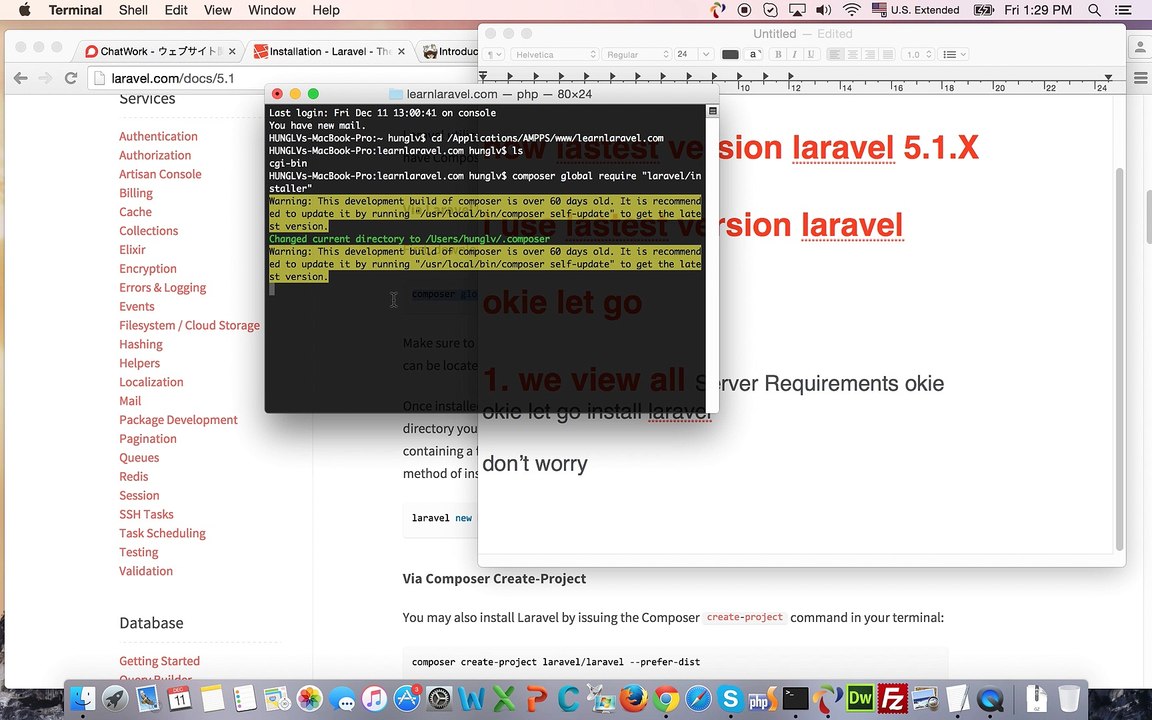The image size is (1152, 720).
Task: Open line spacing 1.0 dropdown
Action: pos(918,54)
